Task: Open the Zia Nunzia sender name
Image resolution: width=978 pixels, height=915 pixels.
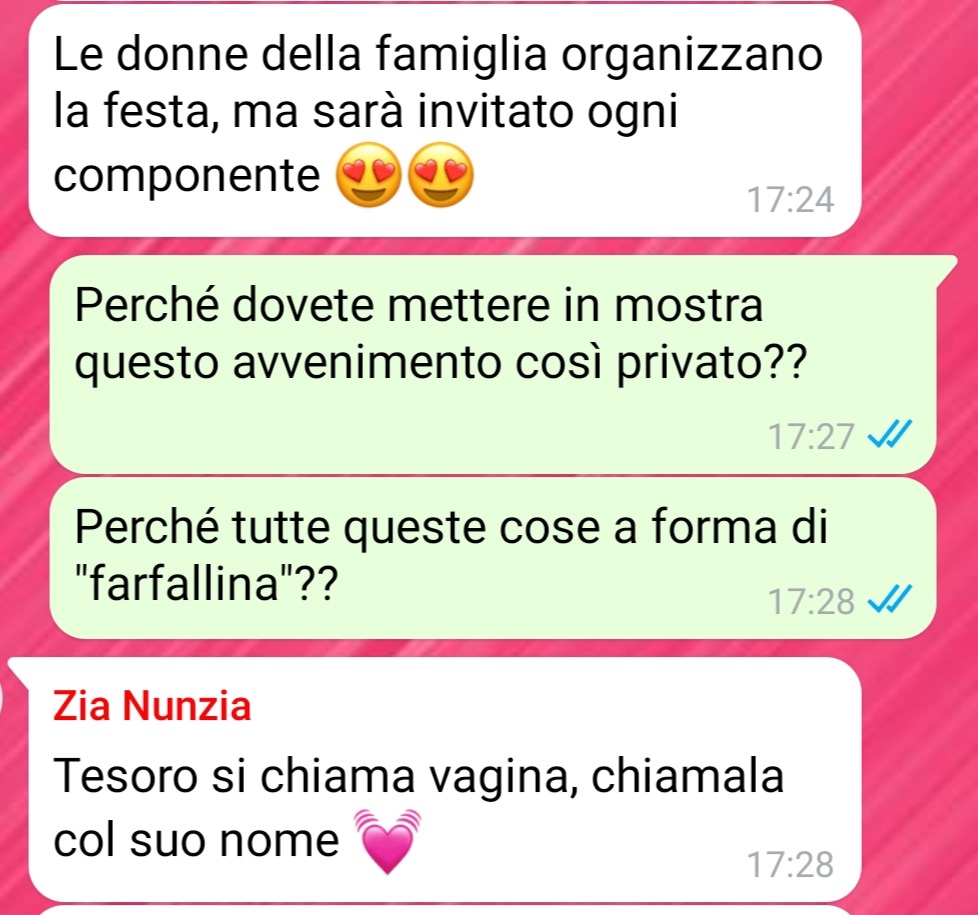Action: coord(152,706)
